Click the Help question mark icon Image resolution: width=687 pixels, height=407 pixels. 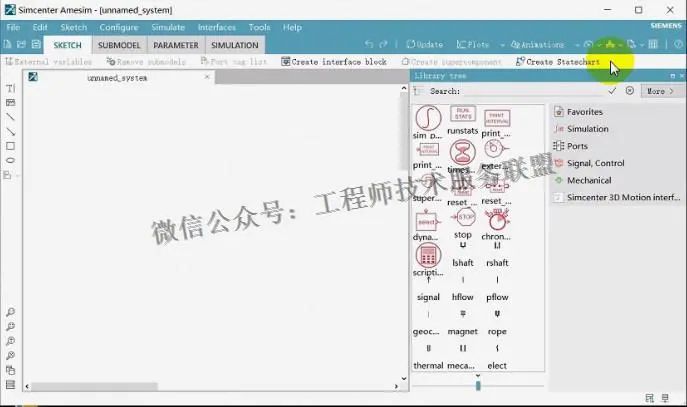coord(678,44)
